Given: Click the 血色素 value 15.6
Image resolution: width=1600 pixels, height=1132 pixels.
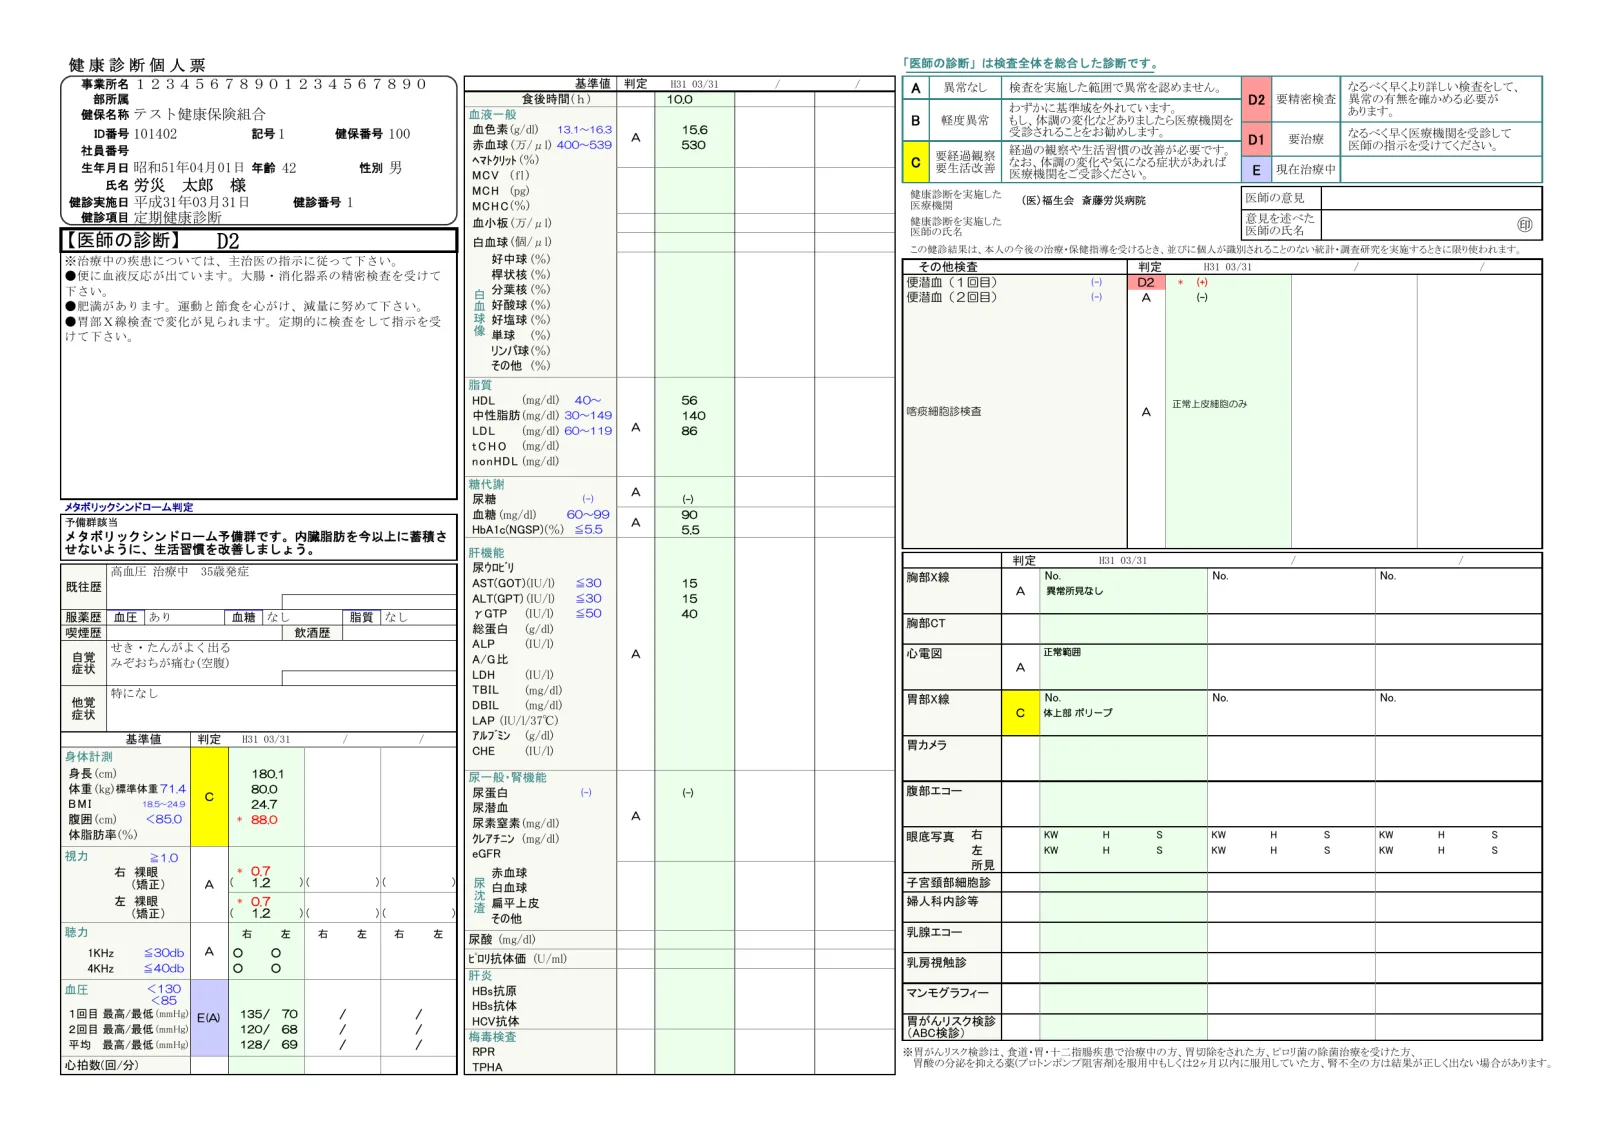Looking at the screenshot, I should tap(694, 130).
